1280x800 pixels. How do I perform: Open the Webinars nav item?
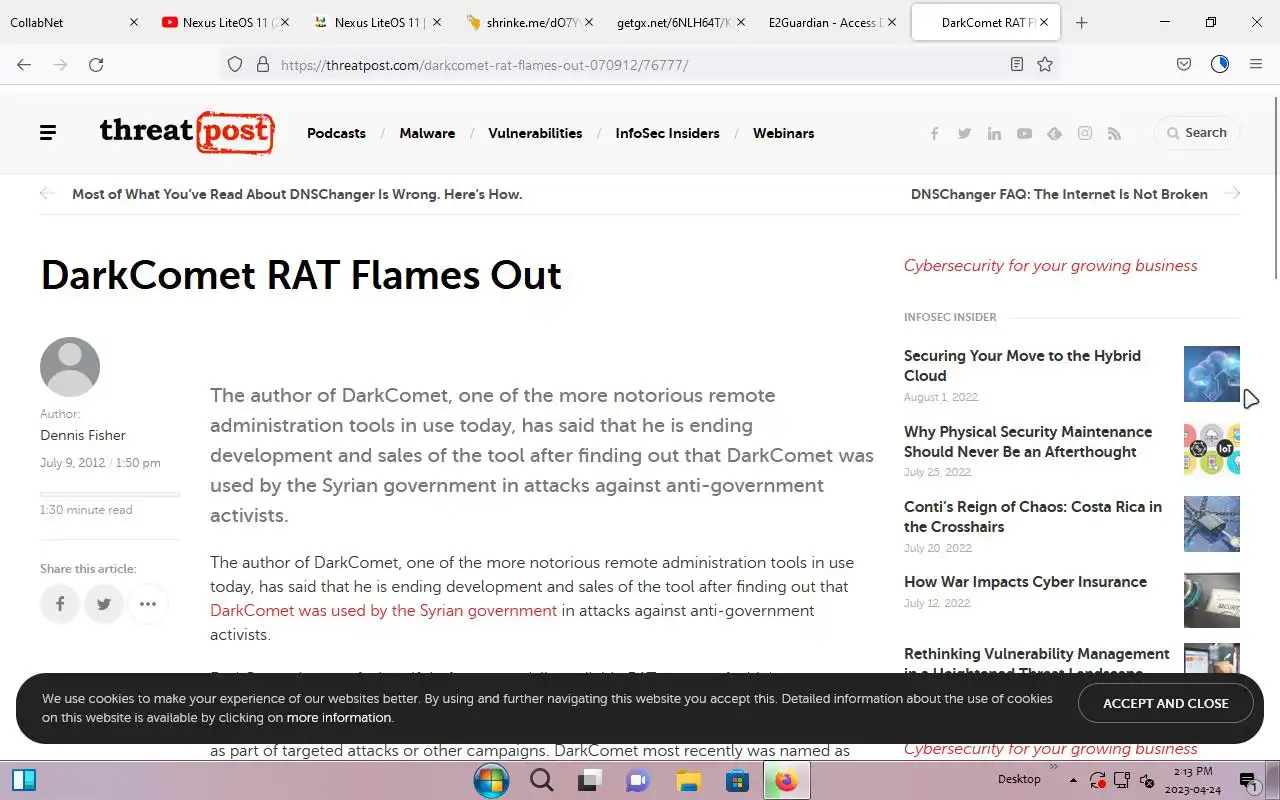click(x=783, y=133)
